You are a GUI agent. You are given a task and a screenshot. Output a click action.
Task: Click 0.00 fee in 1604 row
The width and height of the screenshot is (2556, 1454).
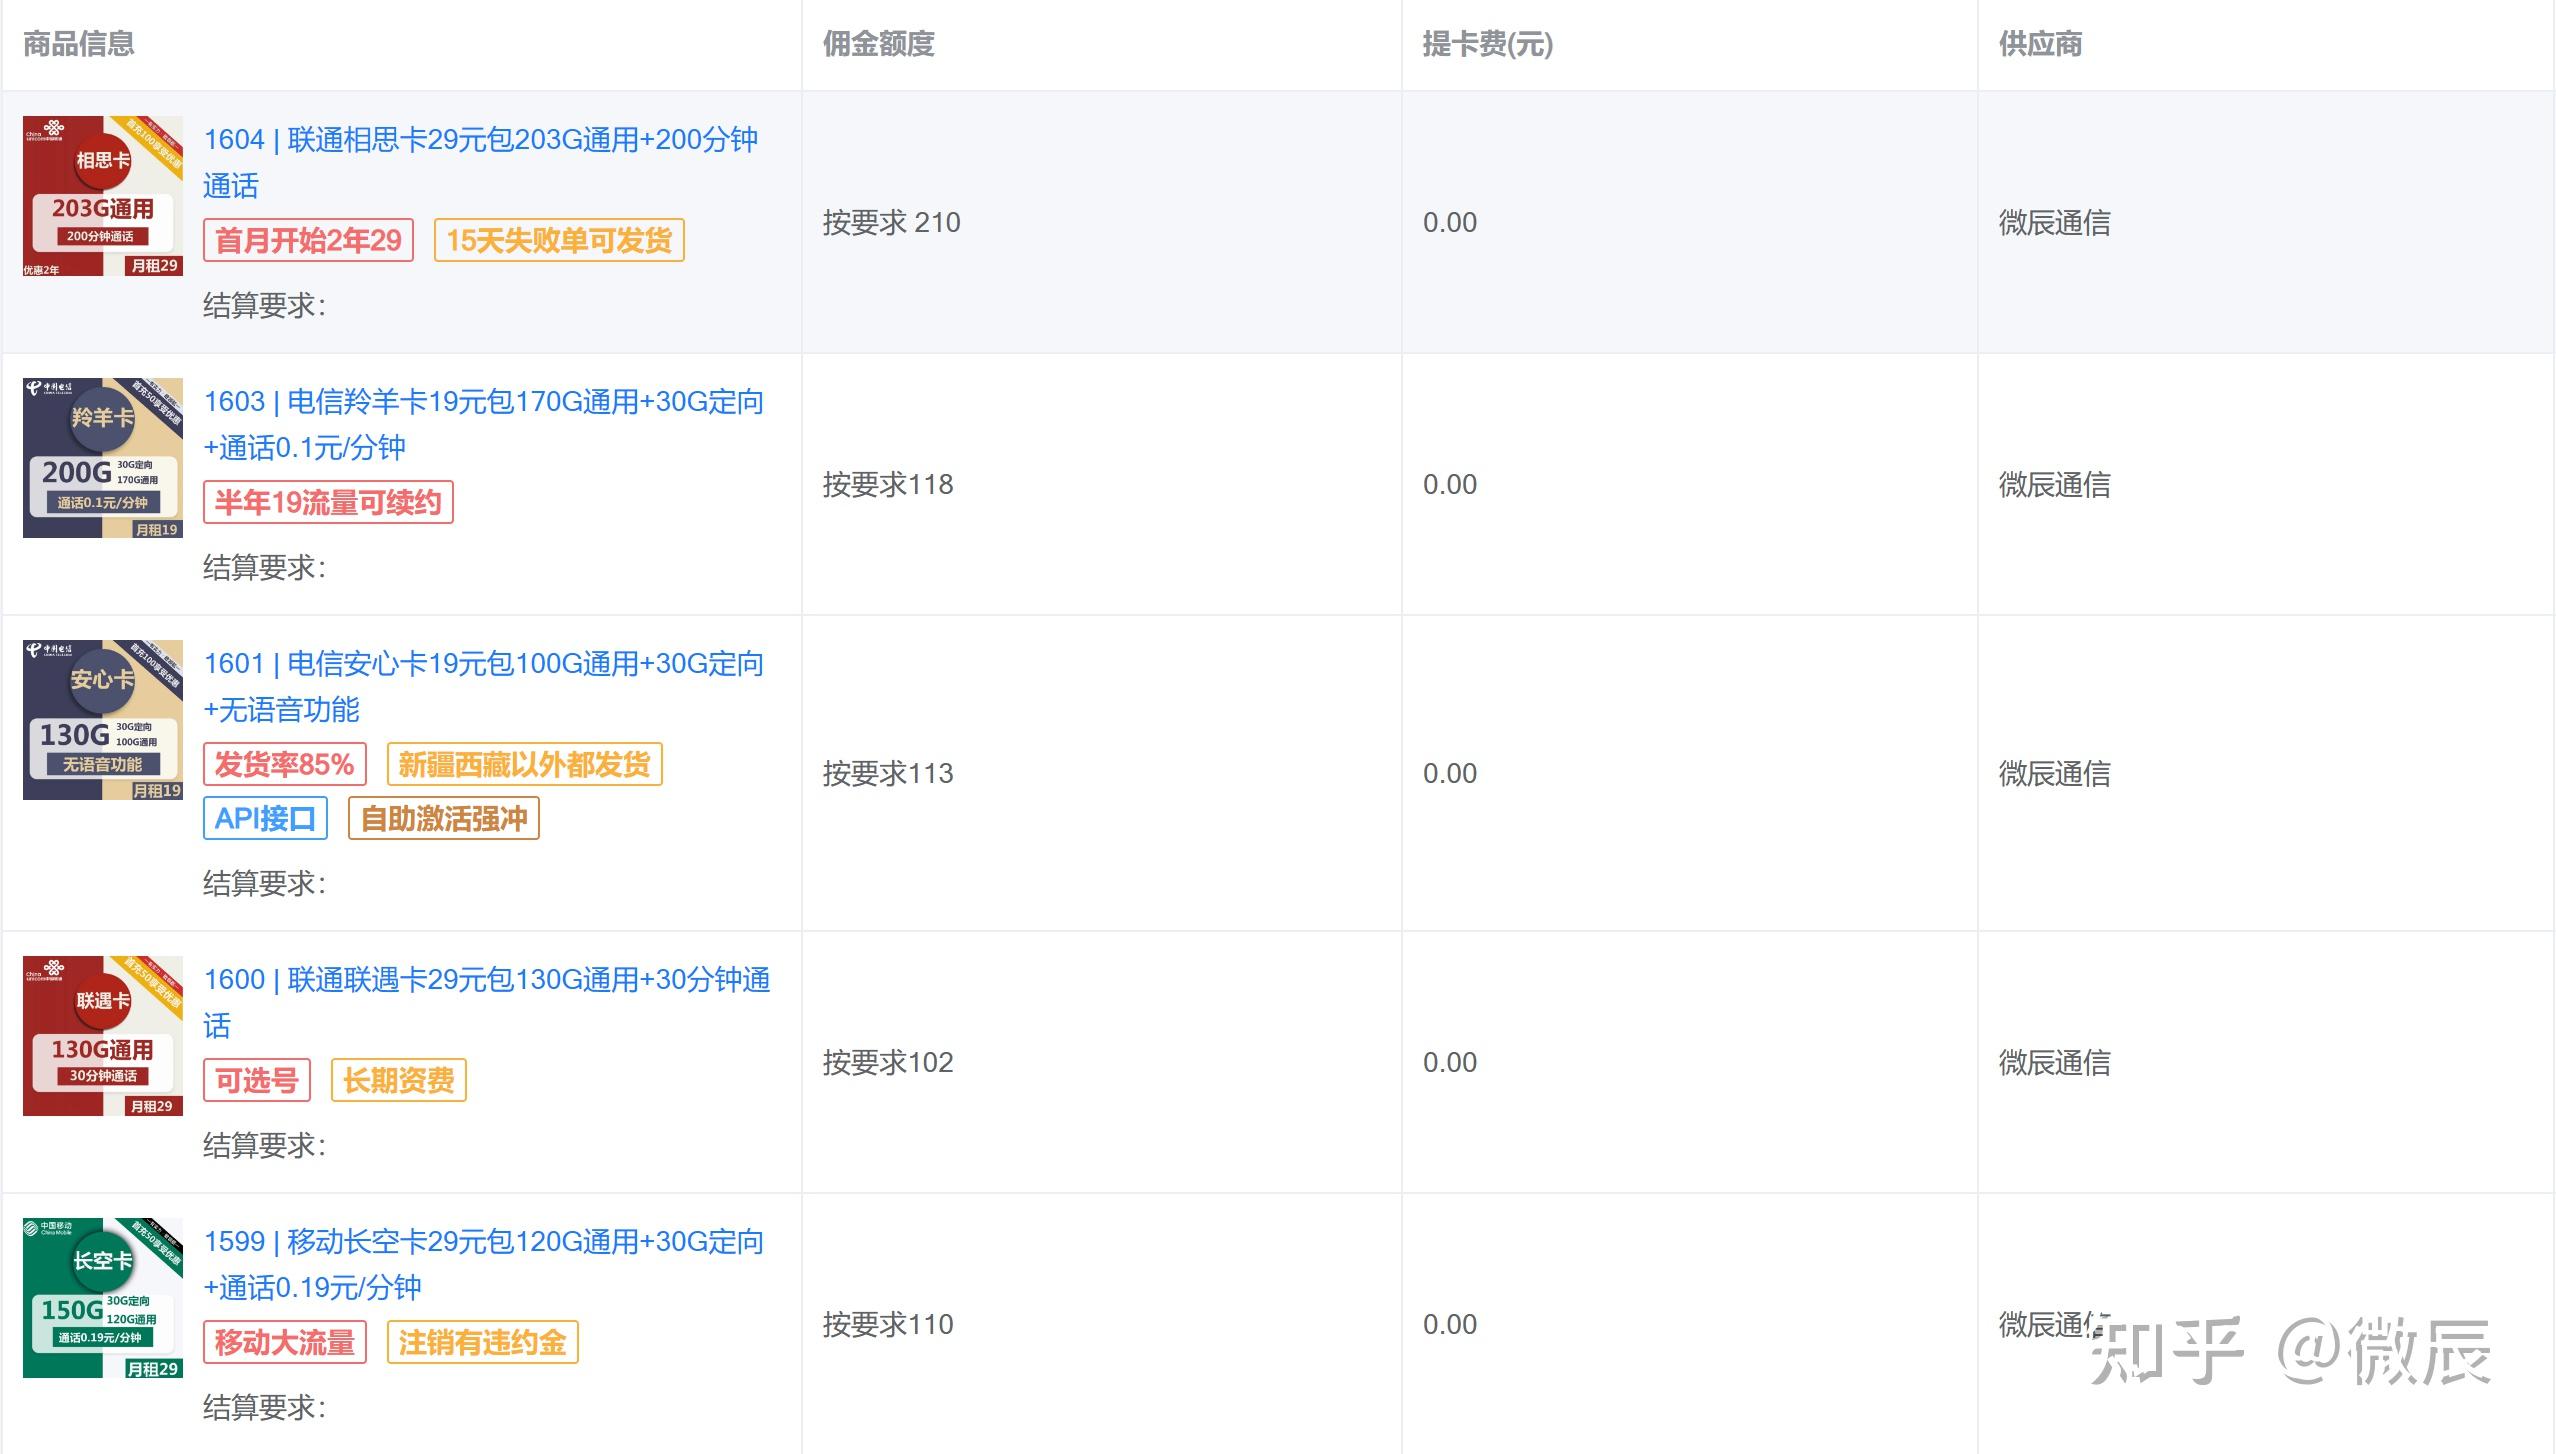[1450, 222]
